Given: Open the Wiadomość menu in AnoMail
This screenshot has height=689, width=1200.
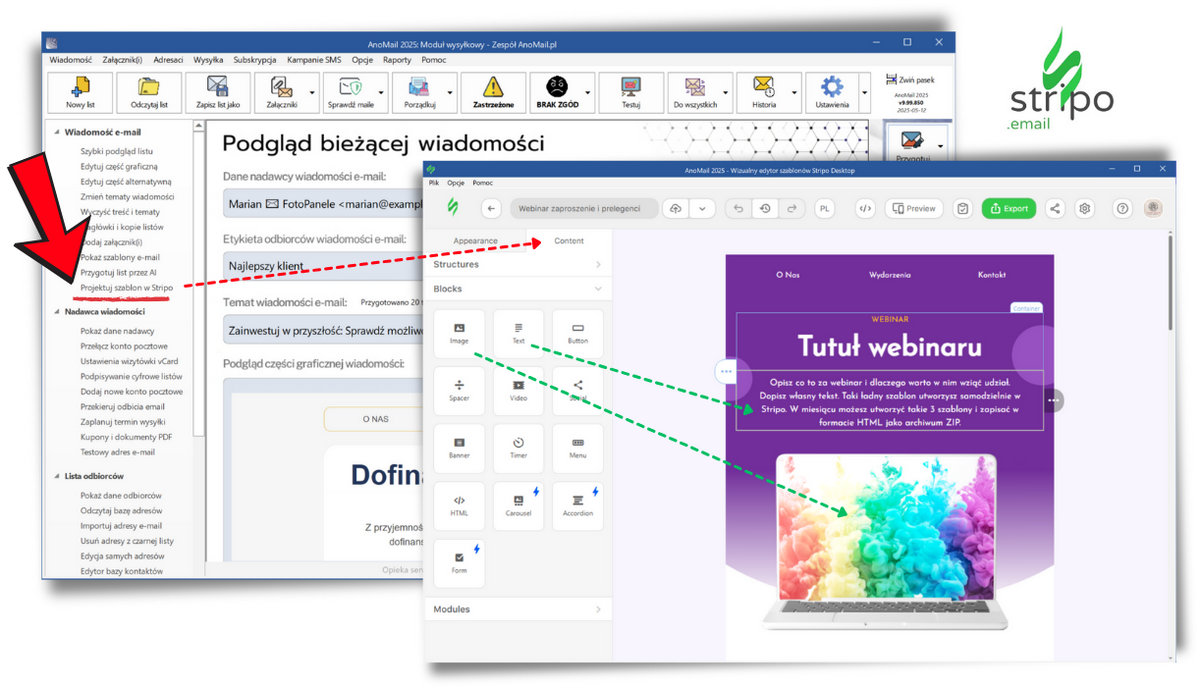Looking at the screenshot, I should click(70, 59).
